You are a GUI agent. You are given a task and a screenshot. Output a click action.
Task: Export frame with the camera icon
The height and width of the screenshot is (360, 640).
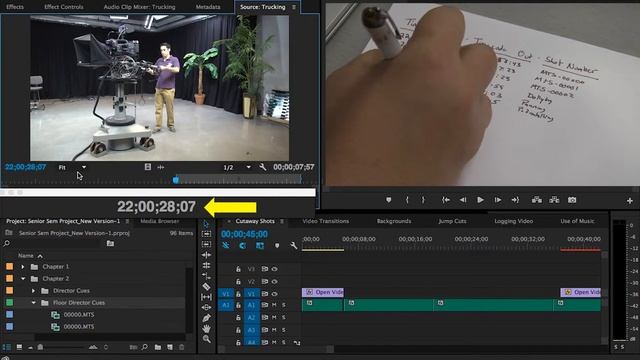click(572, 200)
